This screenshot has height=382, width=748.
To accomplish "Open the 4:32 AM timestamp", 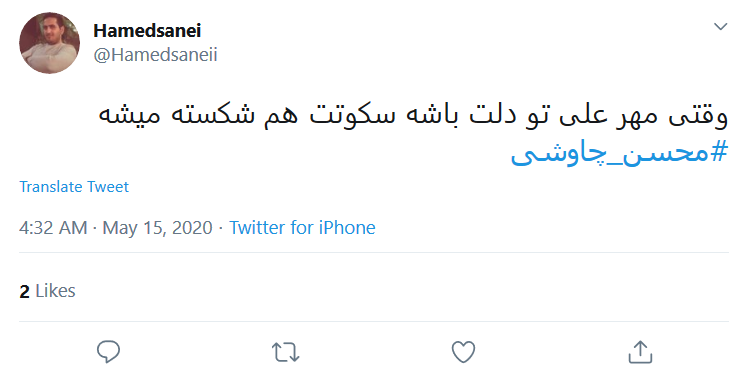I will (53, 227).
